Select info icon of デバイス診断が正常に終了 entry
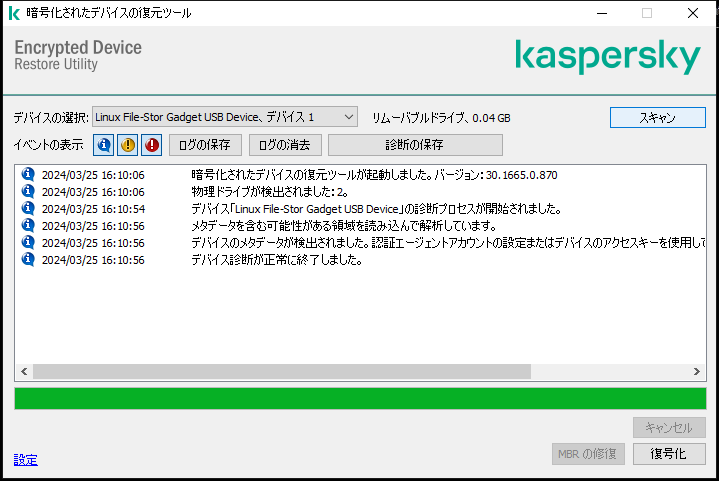 click(28, 259)
